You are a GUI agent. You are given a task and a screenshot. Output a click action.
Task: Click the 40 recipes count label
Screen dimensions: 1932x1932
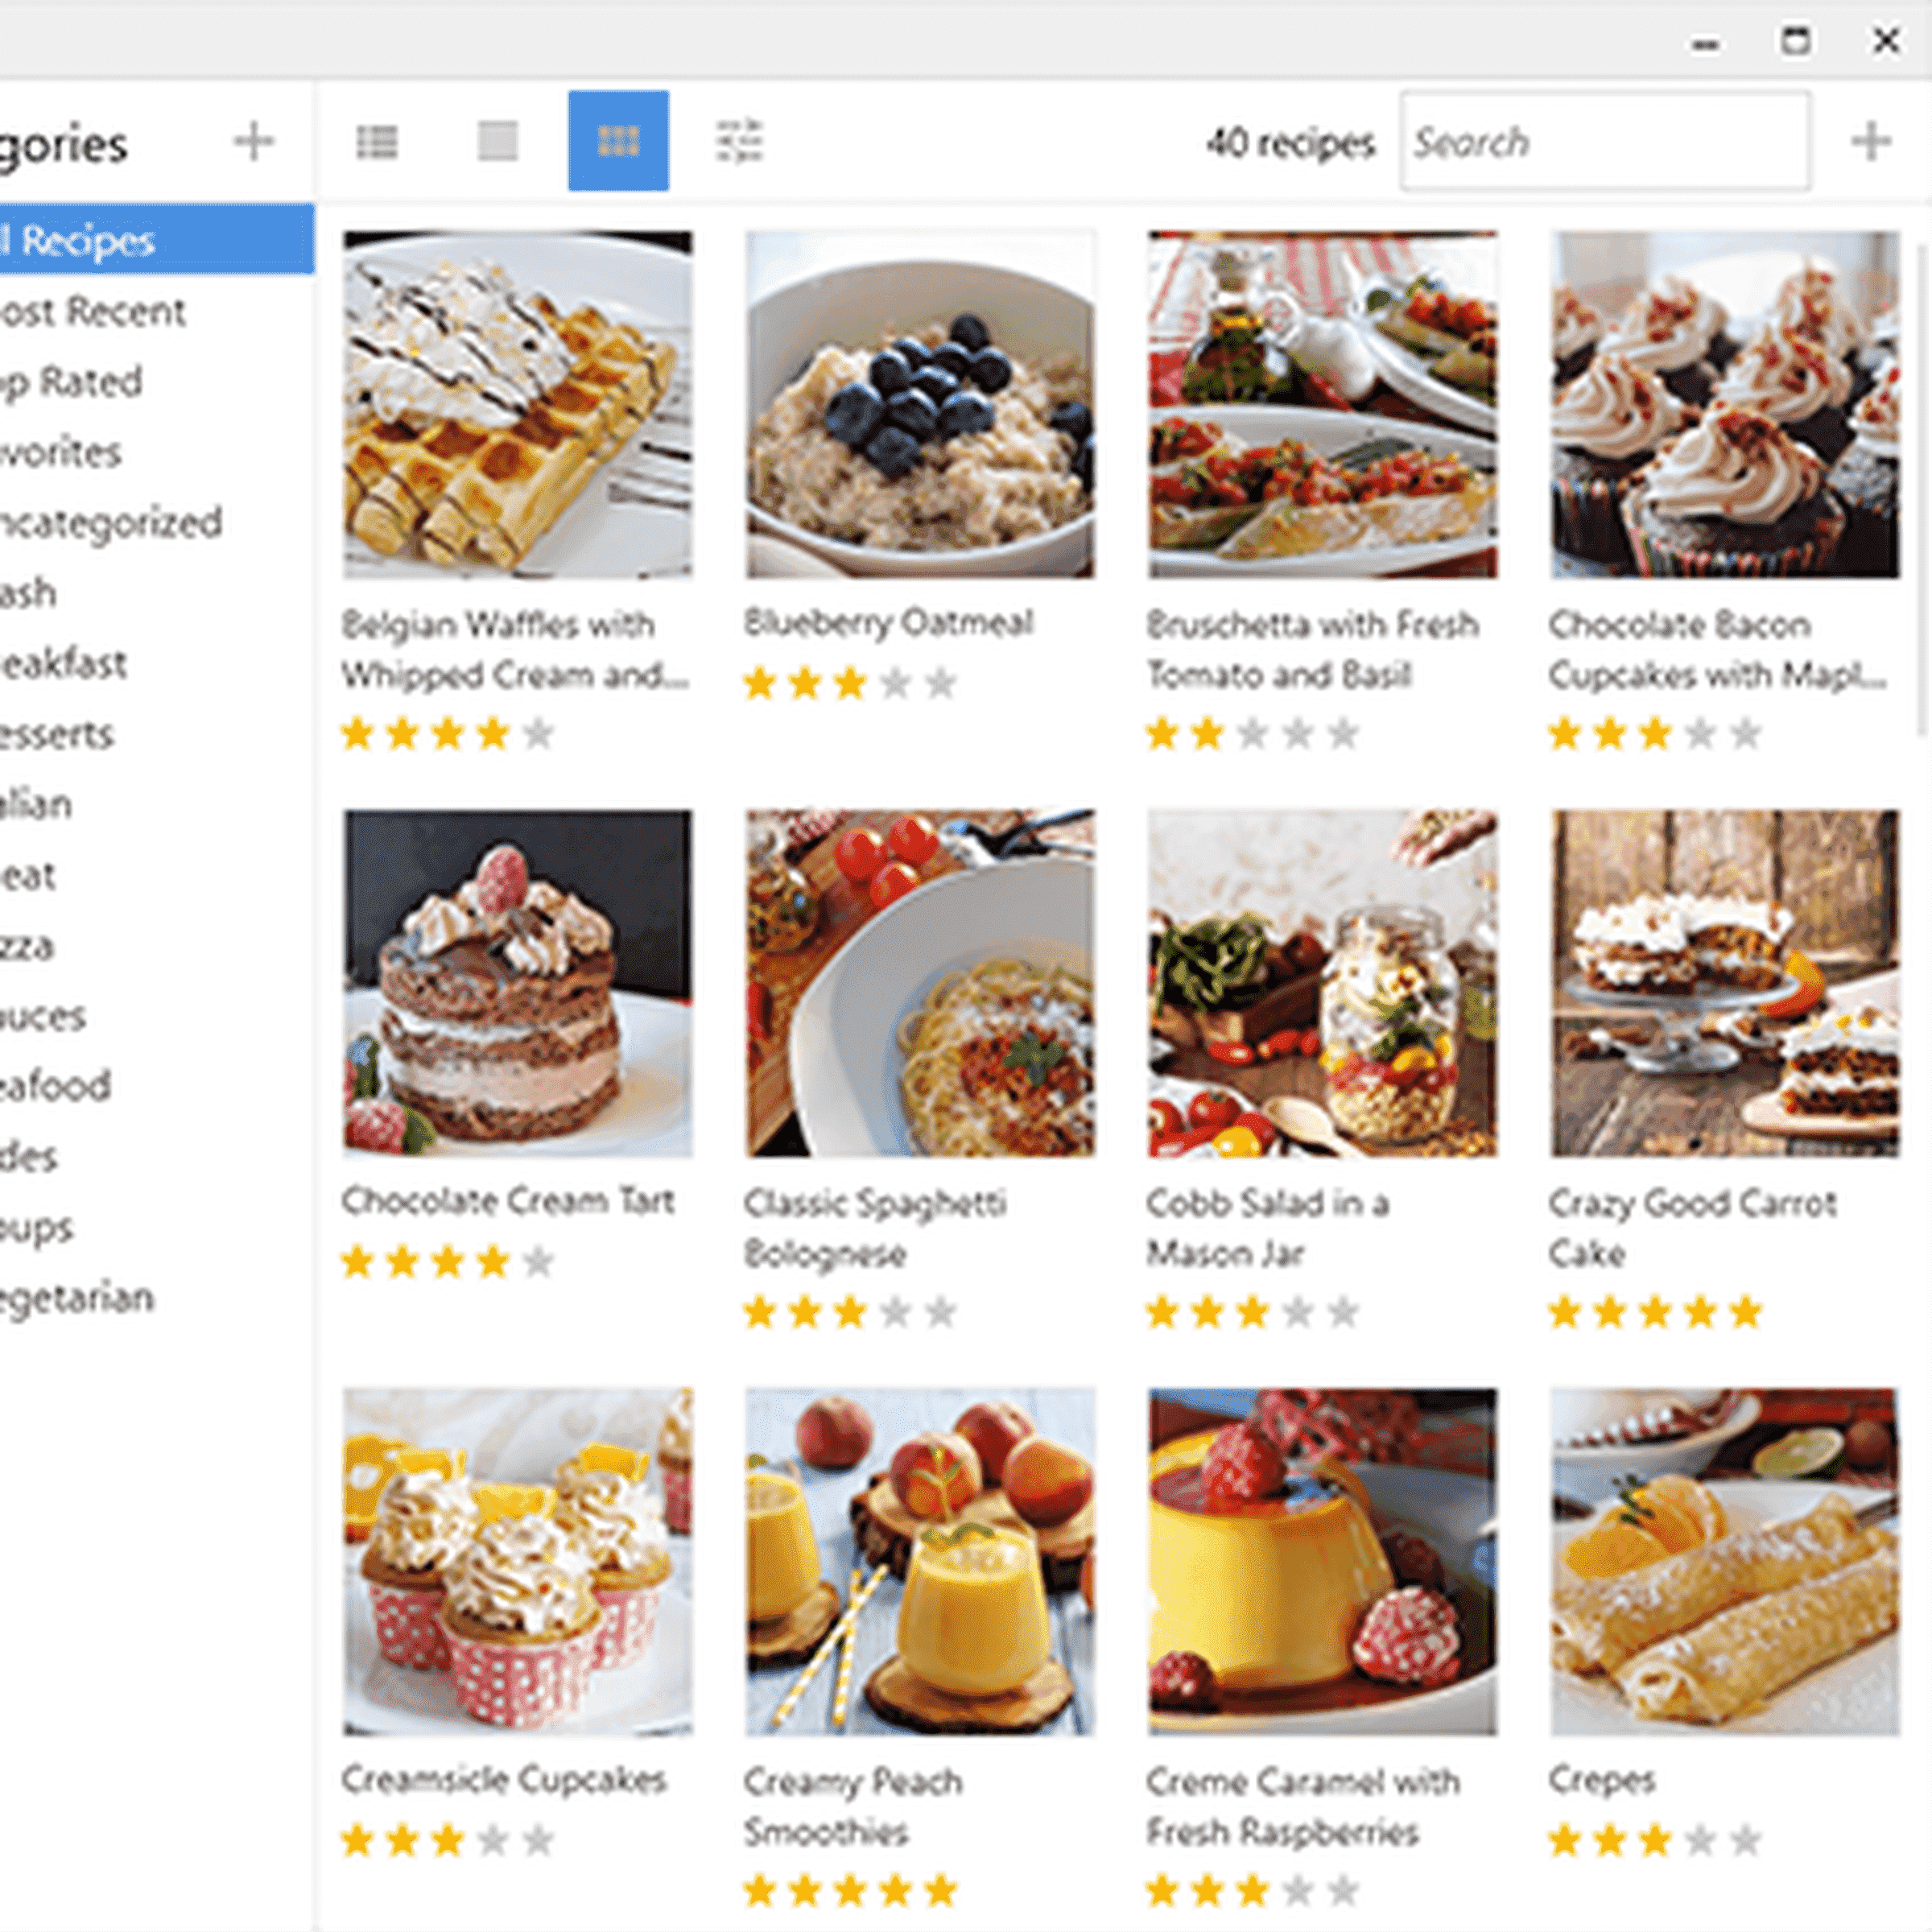[1290, 143]
